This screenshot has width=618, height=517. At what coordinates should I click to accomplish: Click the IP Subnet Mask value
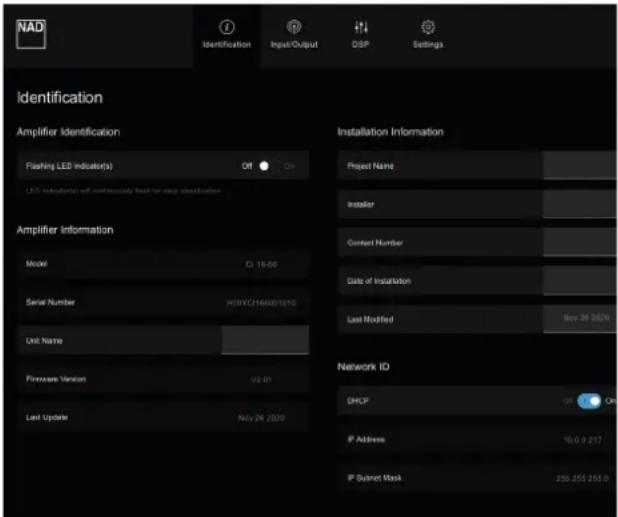tap(582, 478)
